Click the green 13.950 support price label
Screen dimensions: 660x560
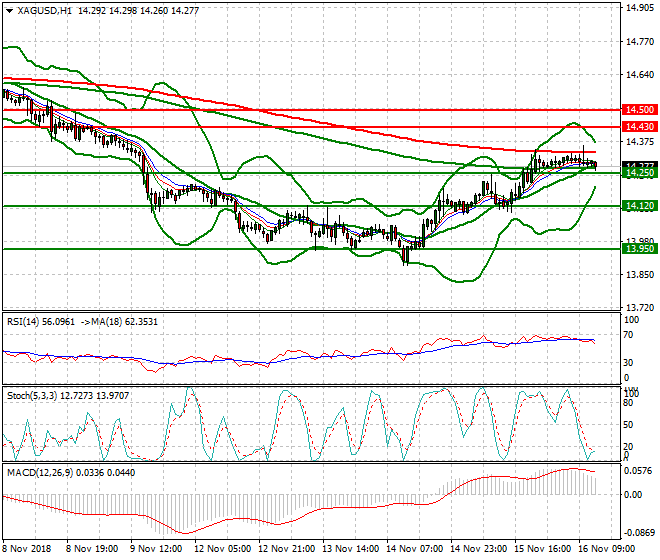pos(639,249)
